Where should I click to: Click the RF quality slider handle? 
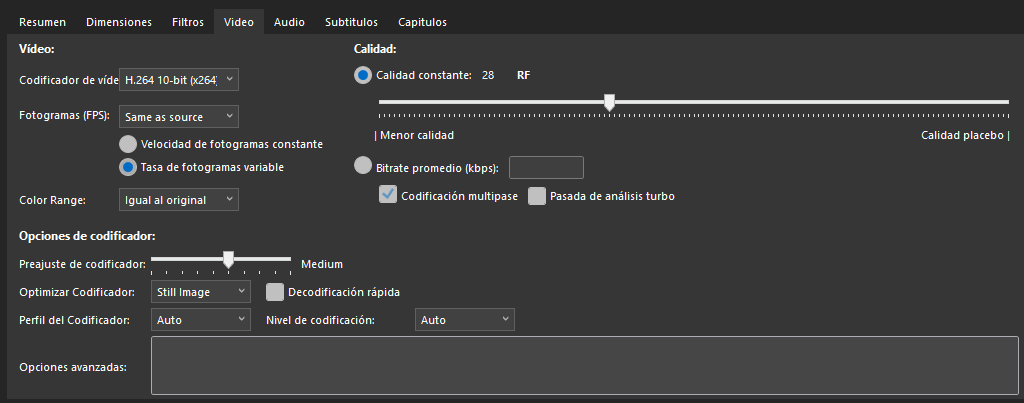tap(609, 102)
